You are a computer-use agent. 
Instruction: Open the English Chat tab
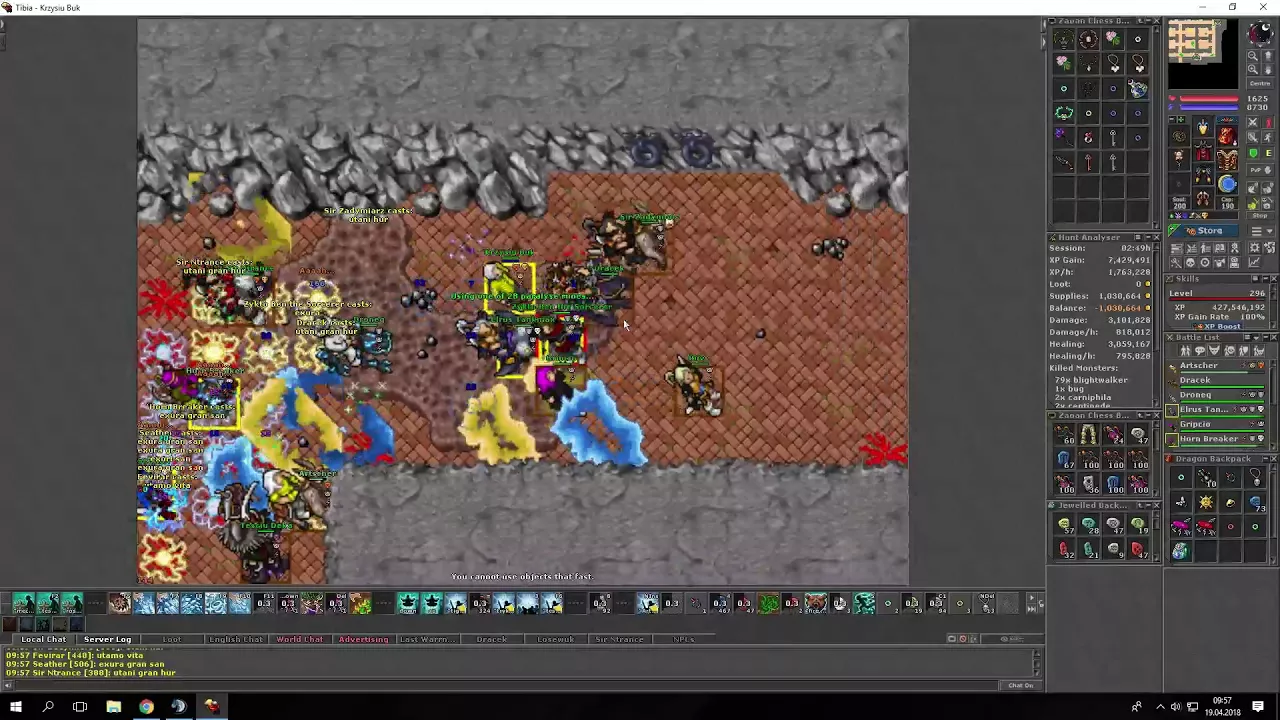(x=236, y=639)
